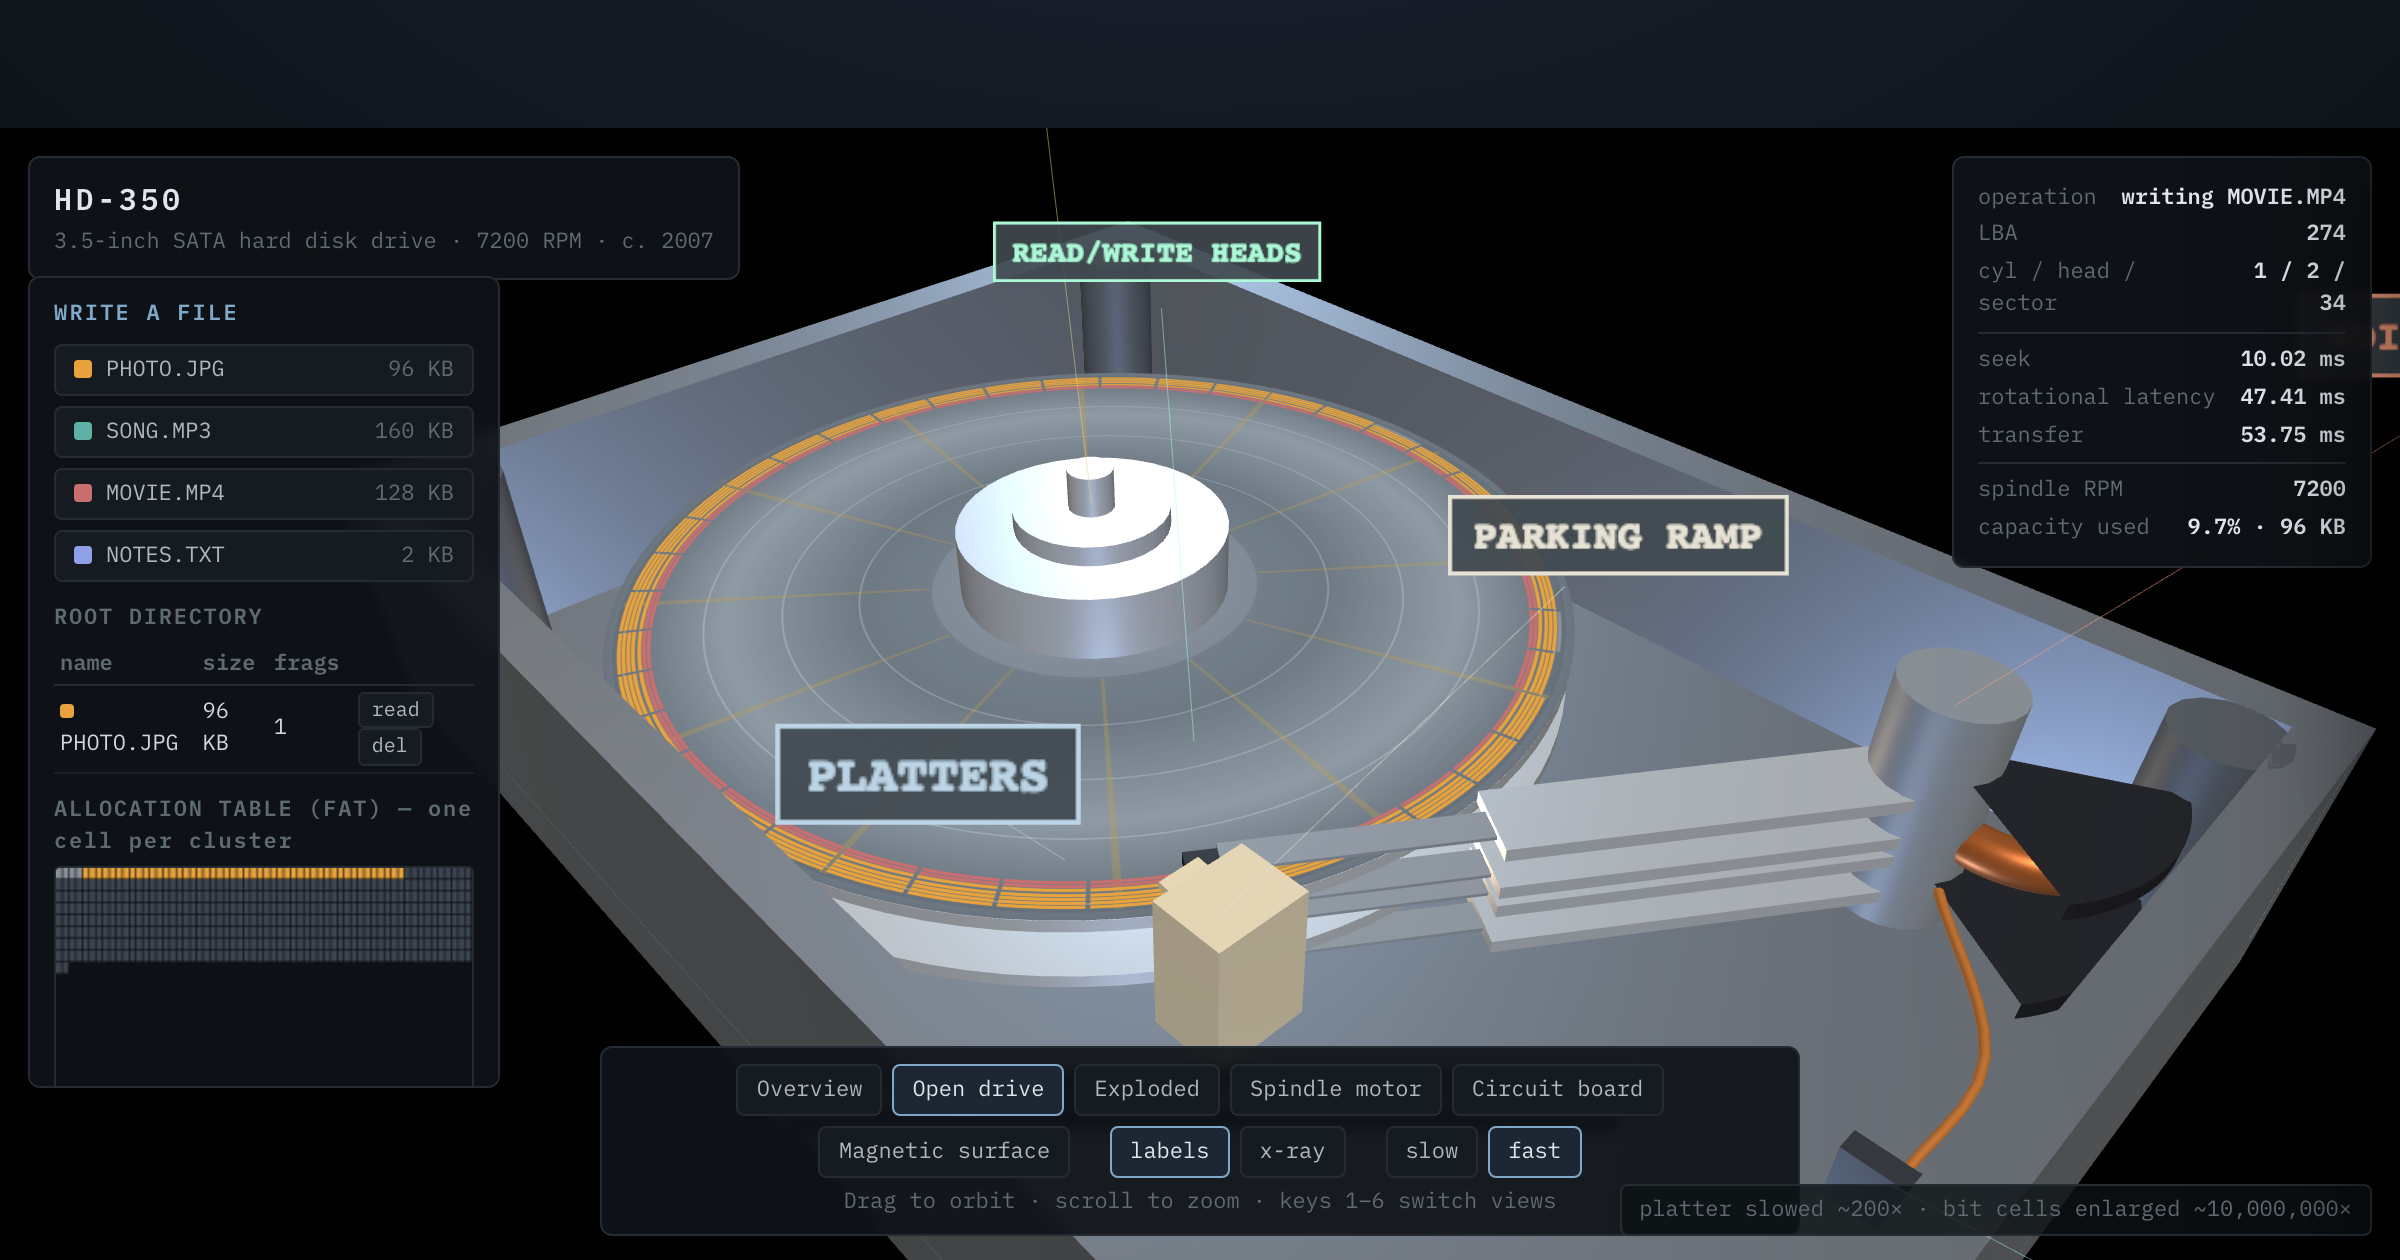Click the 'platter slowed ~200×' note
Screen dimensions: 2400x1260
click(x=1770, y=1209)
